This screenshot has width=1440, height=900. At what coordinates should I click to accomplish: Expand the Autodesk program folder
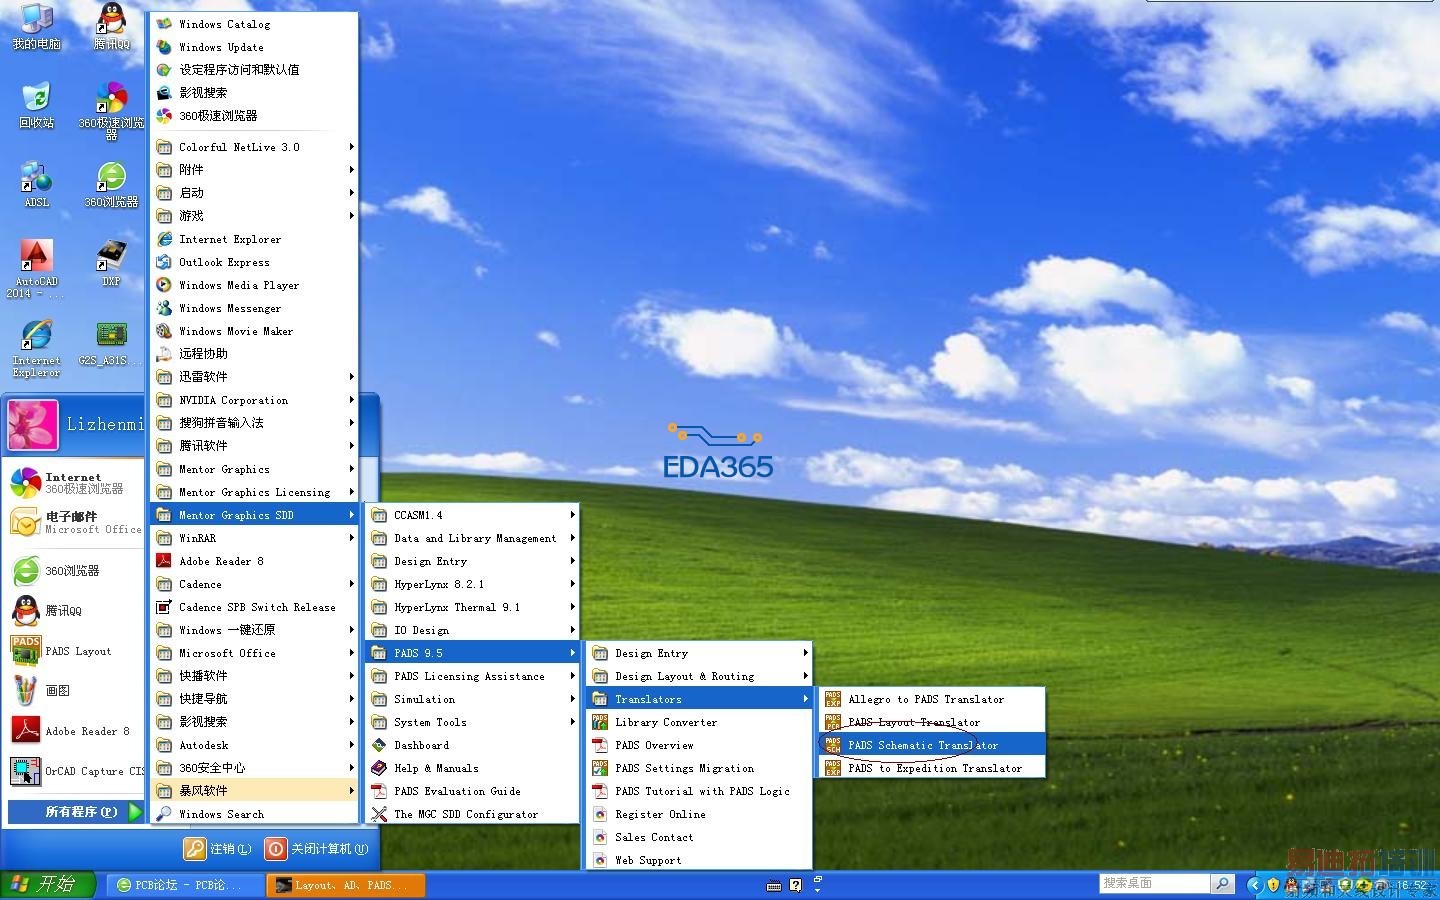pyautogui.click(x=254, y=745)
